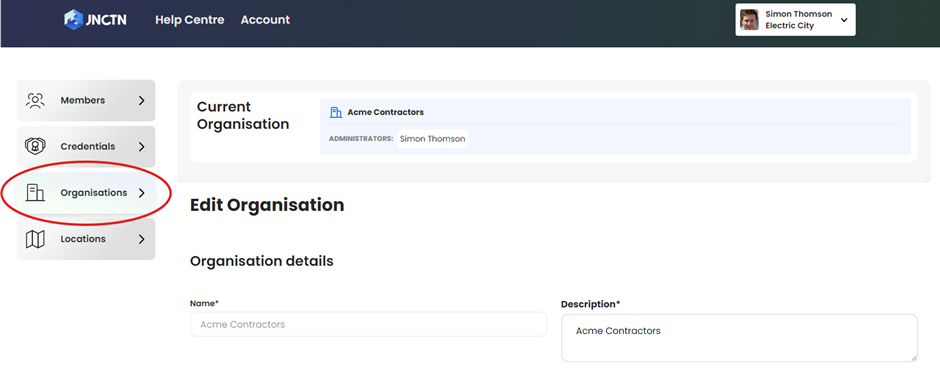Click the blue building icon beside Acme Contractors

(336, 112)
